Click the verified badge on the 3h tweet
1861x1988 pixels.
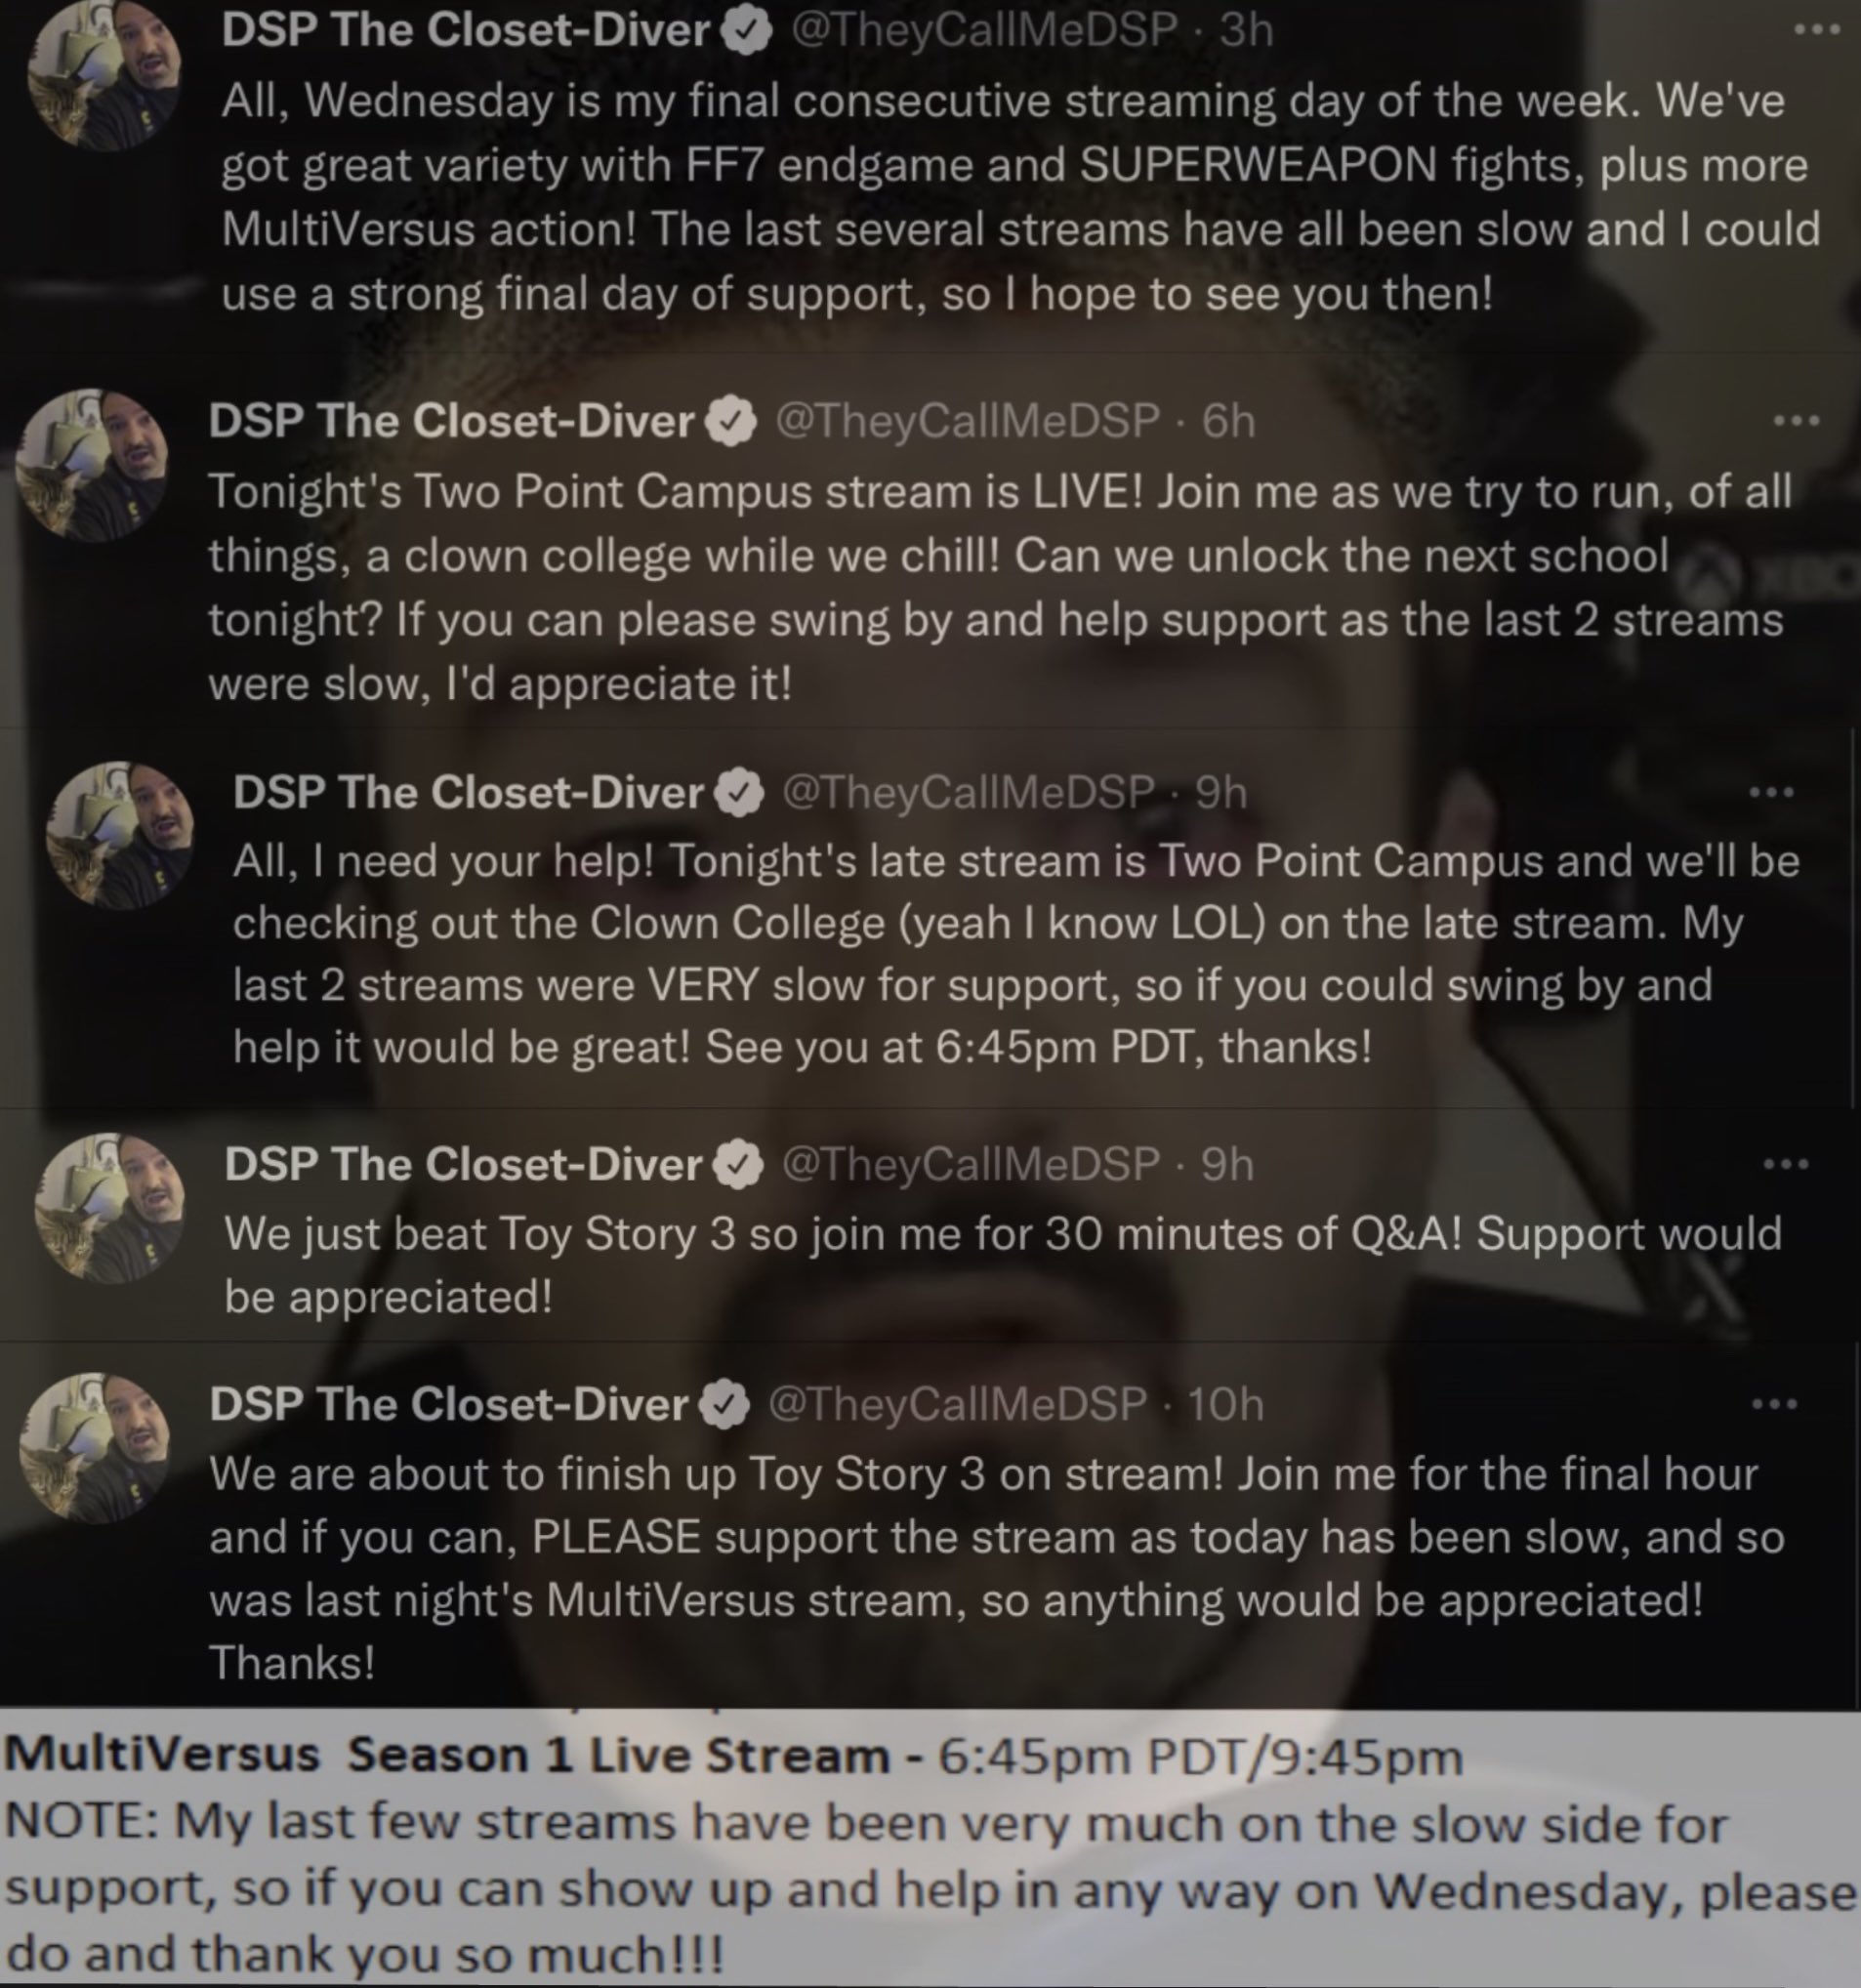click(x=746, y=32)
